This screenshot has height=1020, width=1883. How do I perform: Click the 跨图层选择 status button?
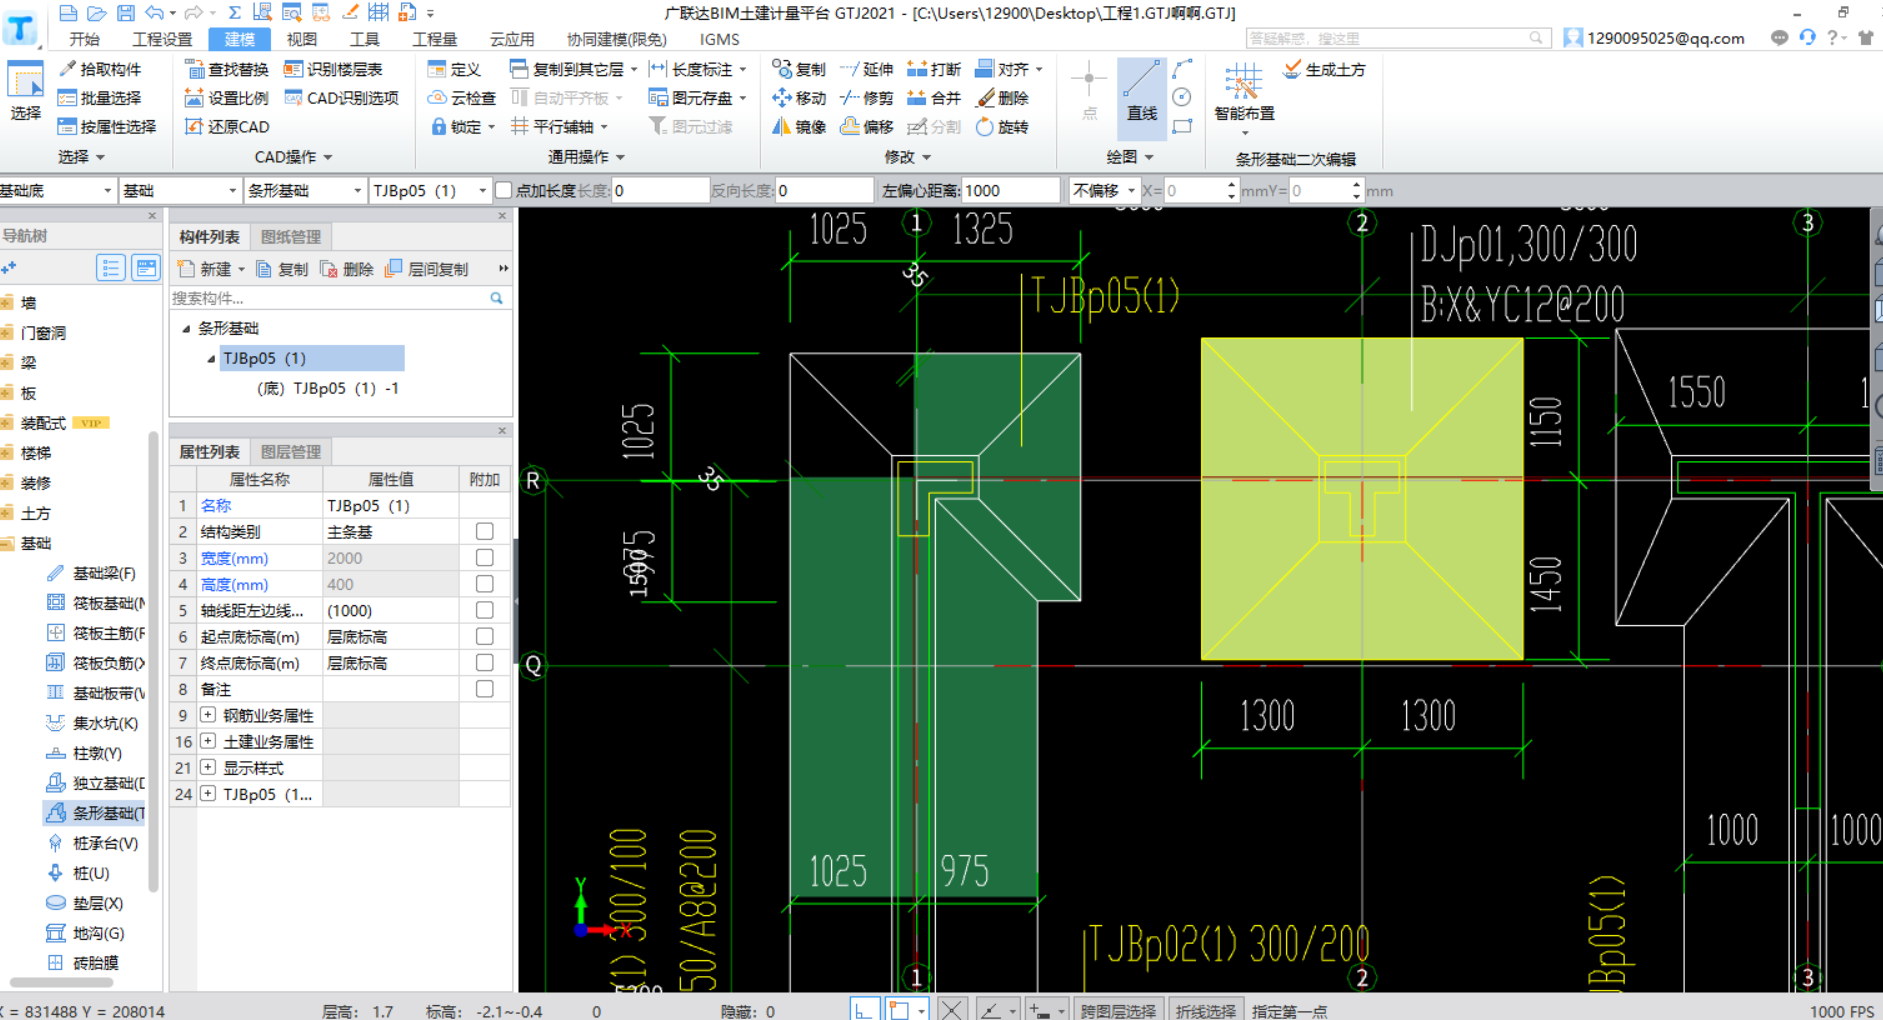click(x=1118, y=1011)
